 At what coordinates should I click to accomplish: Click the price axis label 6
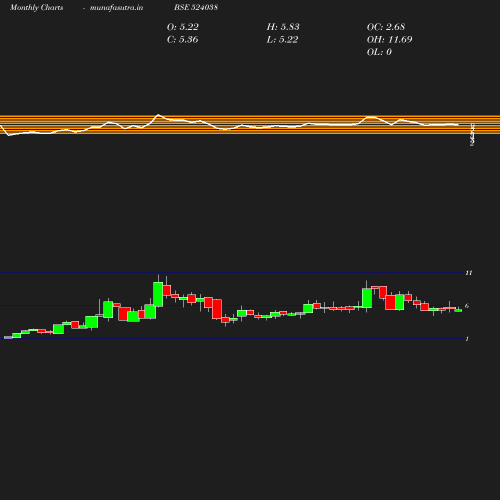pyautogui.click(x=467, y=306)
